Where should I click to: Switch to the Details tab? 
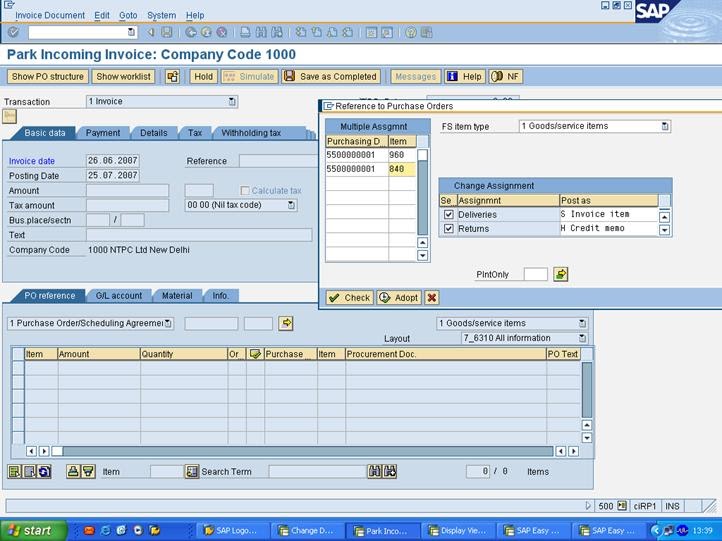tap(153, 133)
